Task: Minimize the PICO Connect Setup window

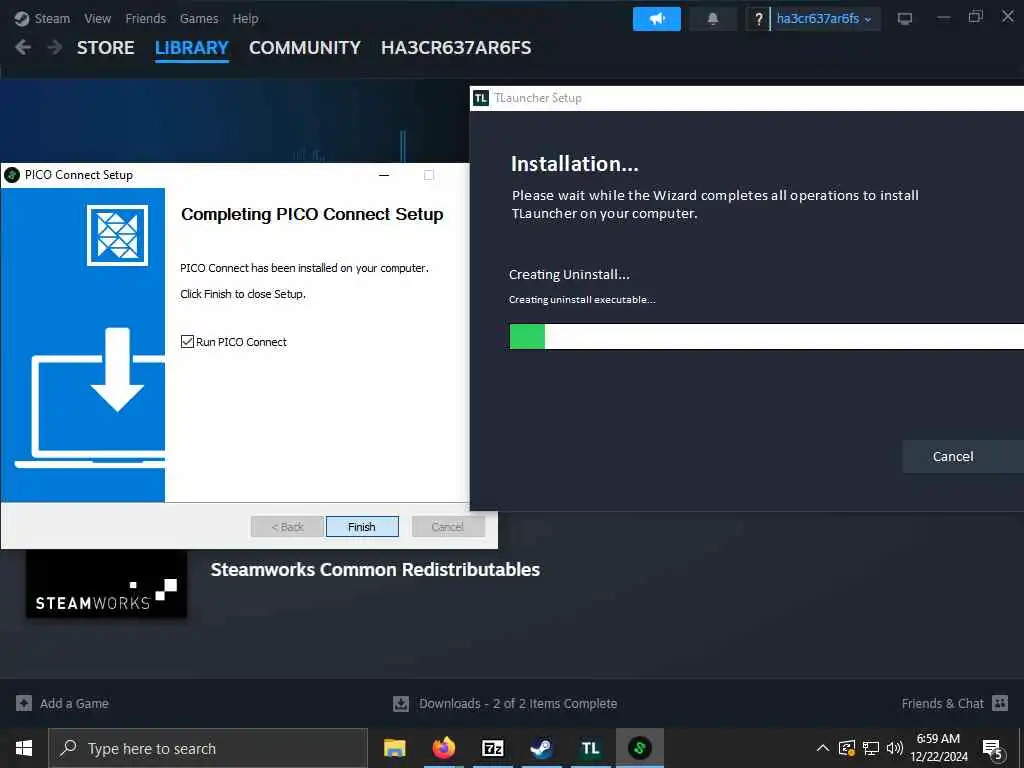Action: [384, 175]
